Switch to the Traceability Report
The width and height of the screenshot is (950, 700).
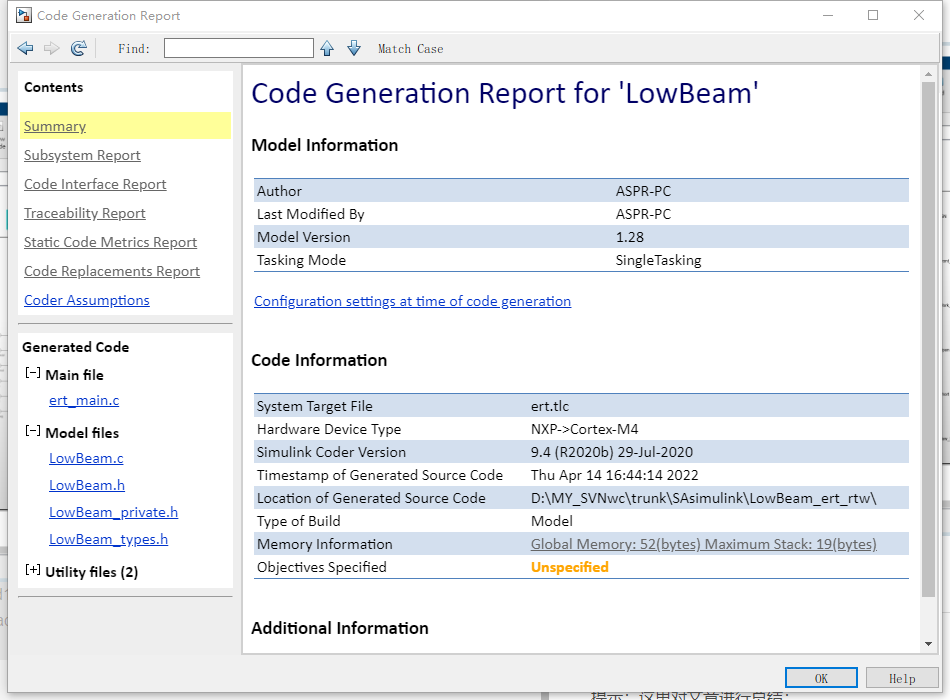pyautogui.click(x=85, y=213)
